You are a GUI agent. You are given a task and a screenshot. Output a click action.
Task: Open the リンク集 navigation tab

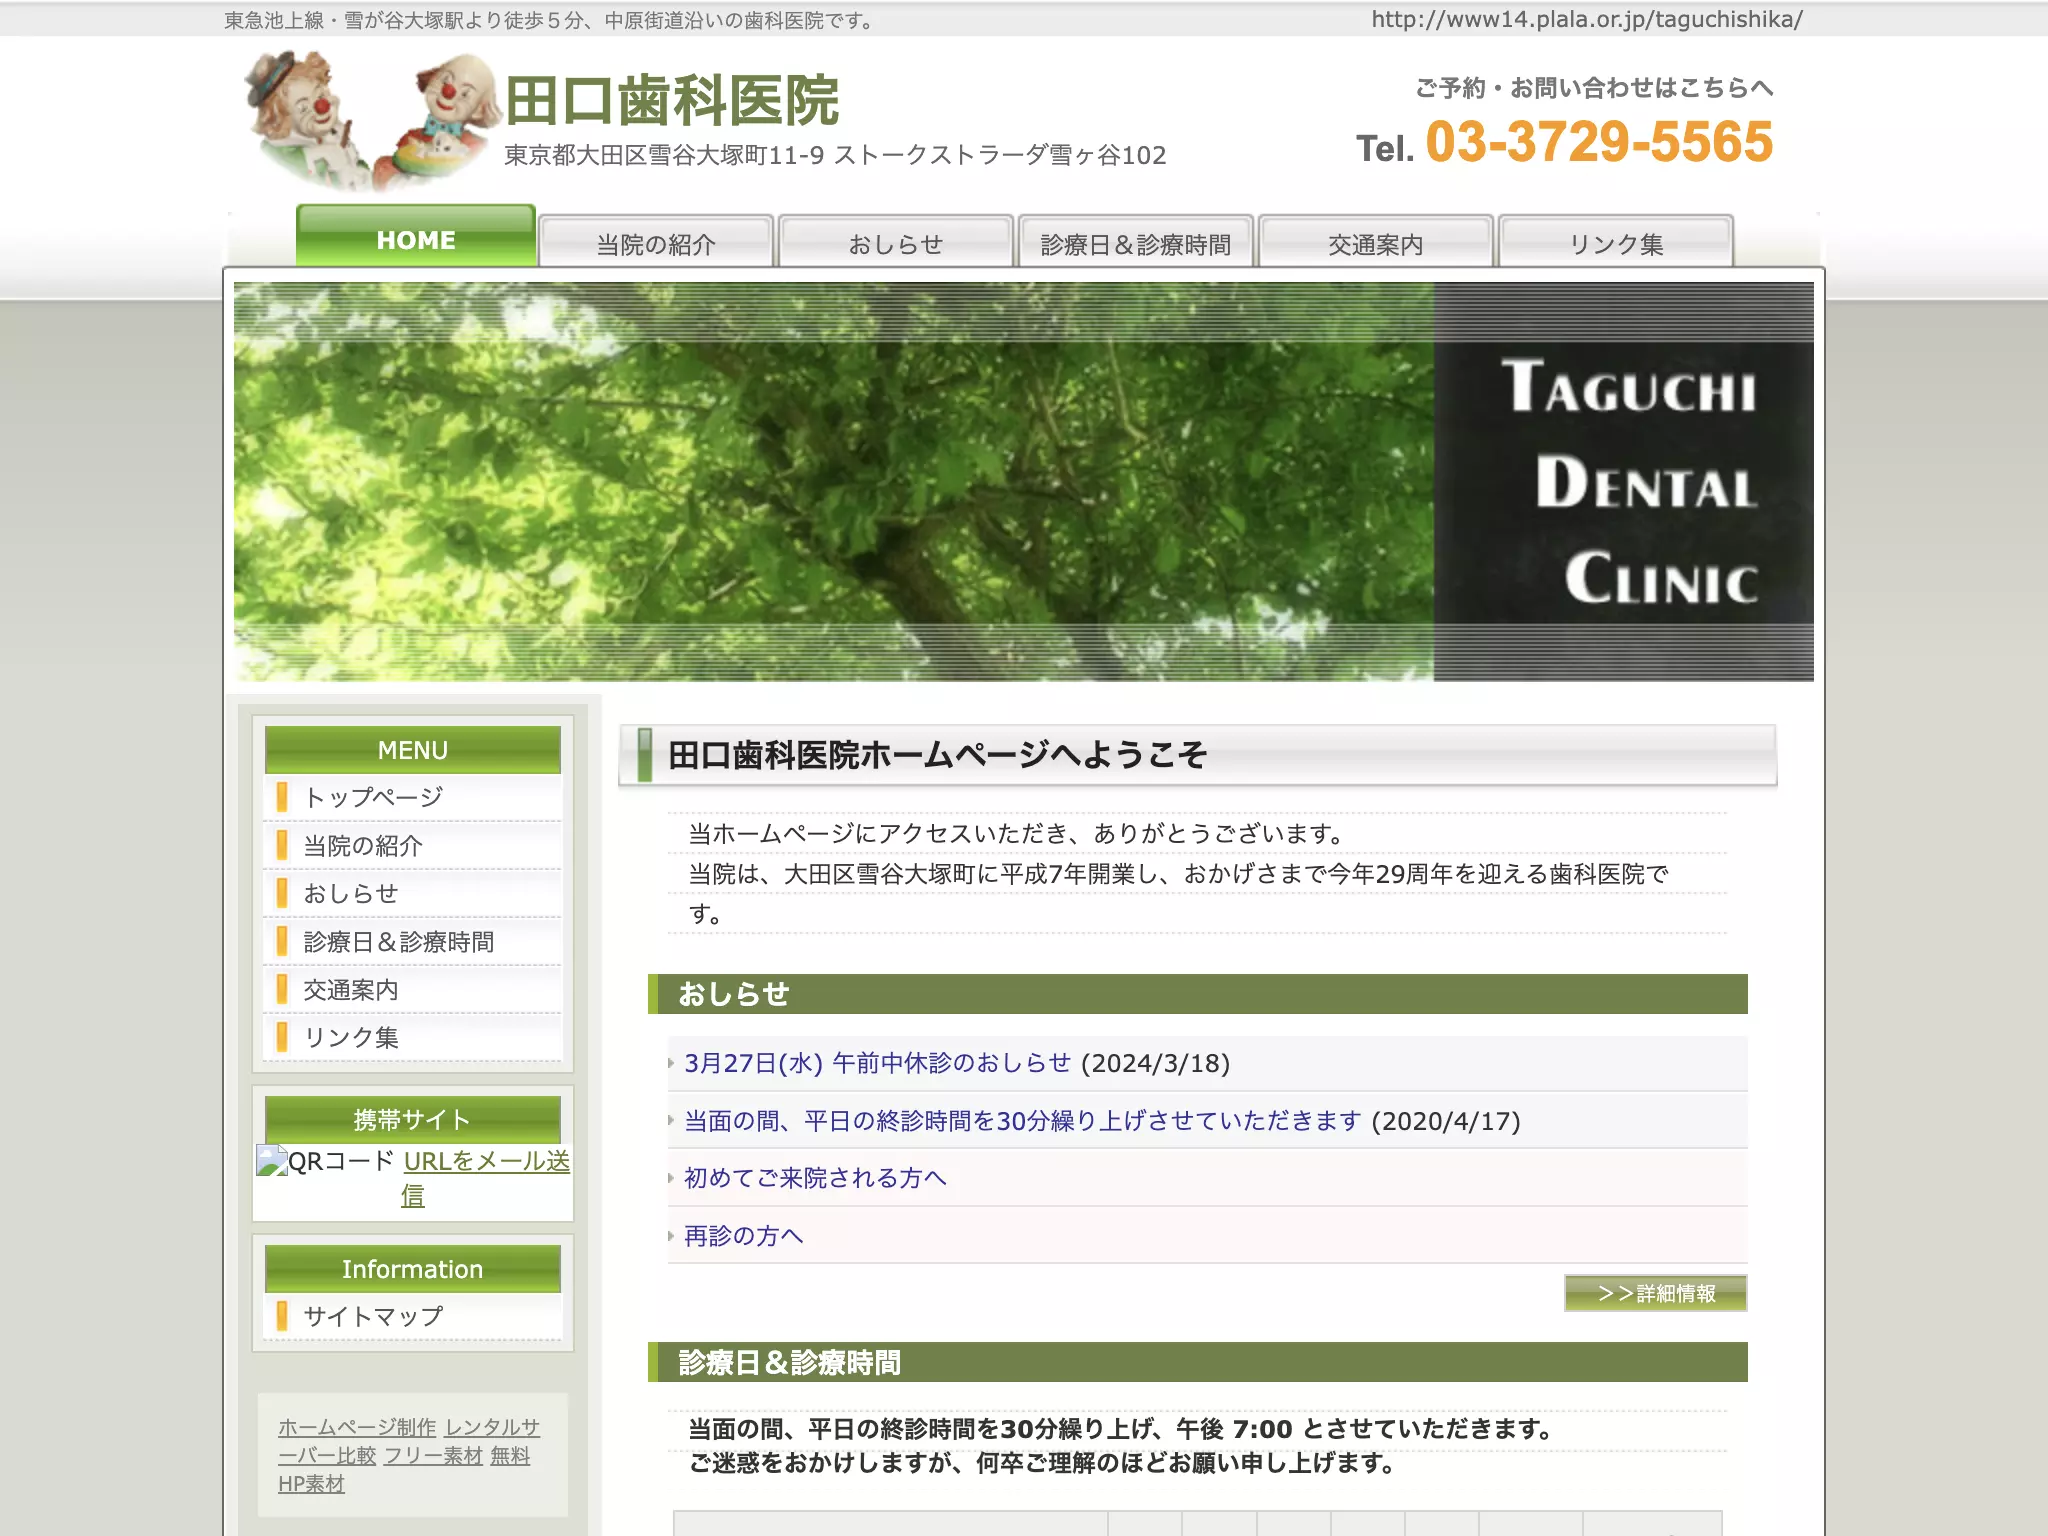click(1616, 243)
